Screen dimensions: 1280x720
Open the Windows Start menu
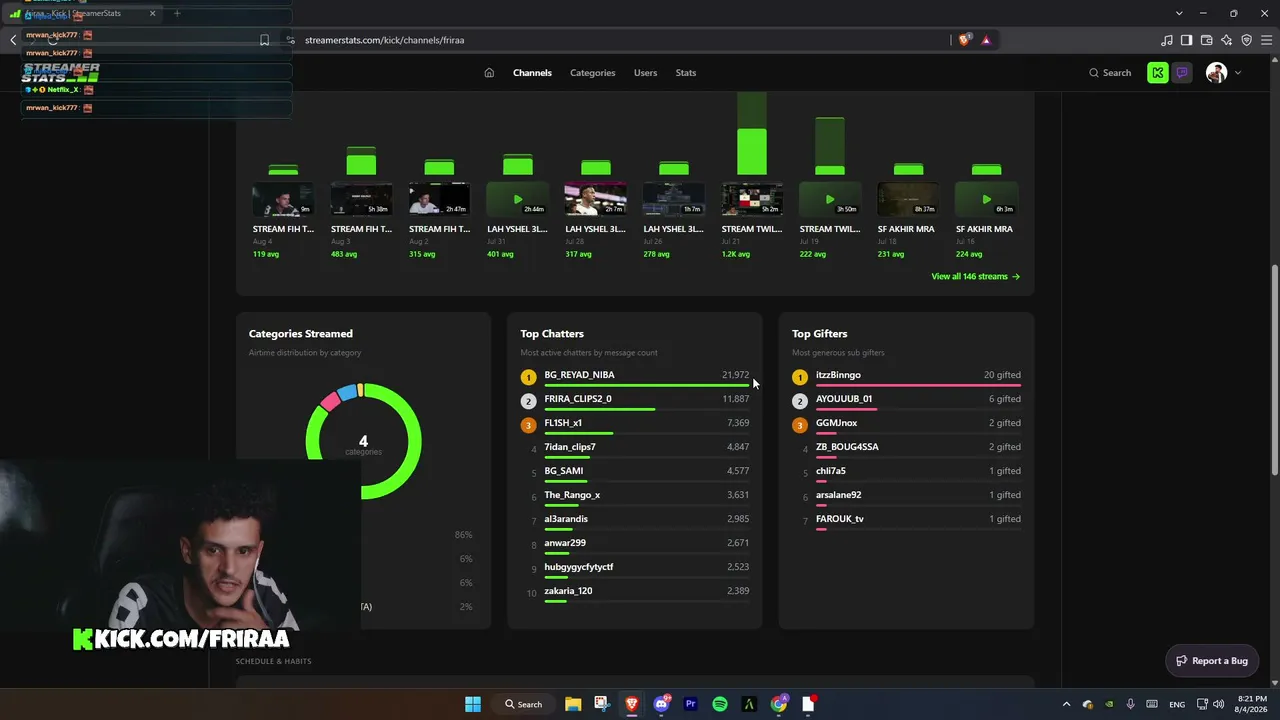[473, 704]
